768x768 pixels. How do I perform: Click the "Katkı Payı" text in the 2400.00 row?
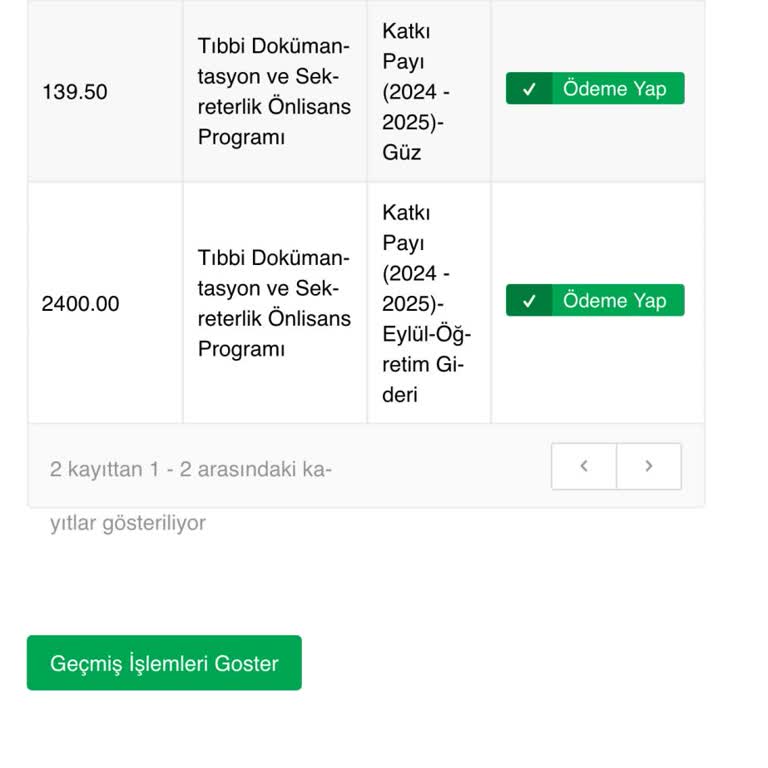pyautogui.click(x=406, y=227)
